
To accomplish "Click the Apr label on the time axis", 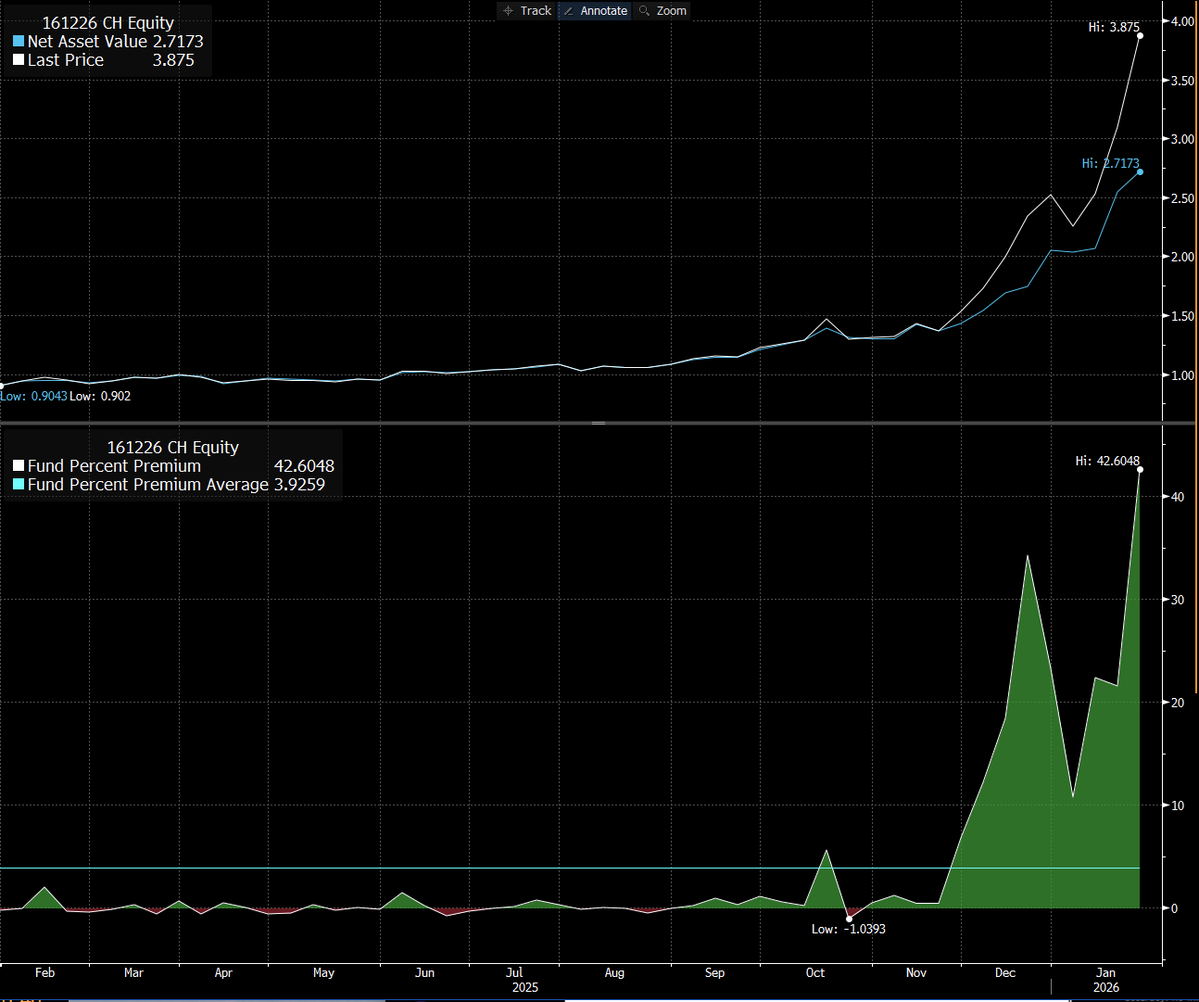I will tap(223, 973).
